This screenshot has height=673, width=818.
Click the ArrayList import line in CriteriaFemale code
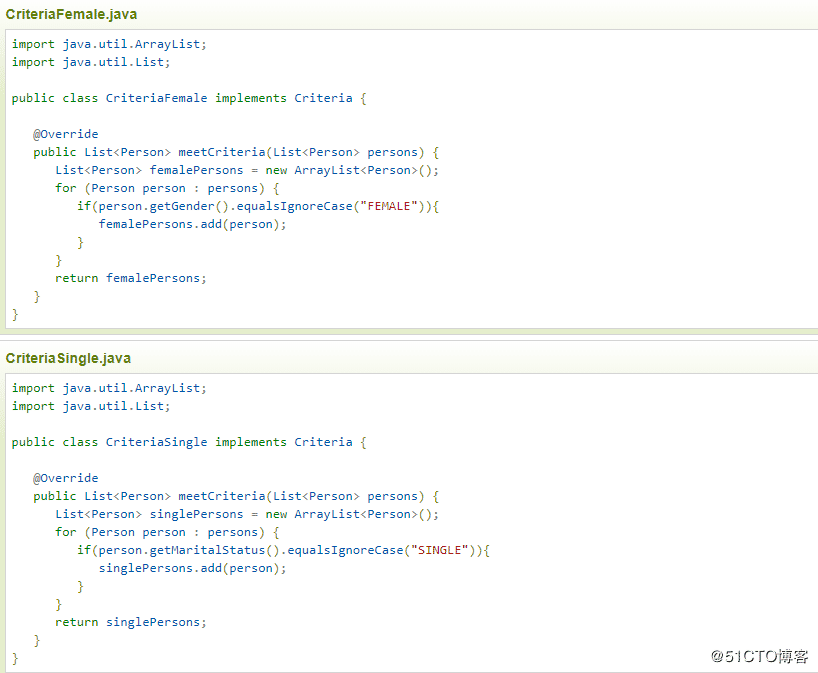point(110,44)
